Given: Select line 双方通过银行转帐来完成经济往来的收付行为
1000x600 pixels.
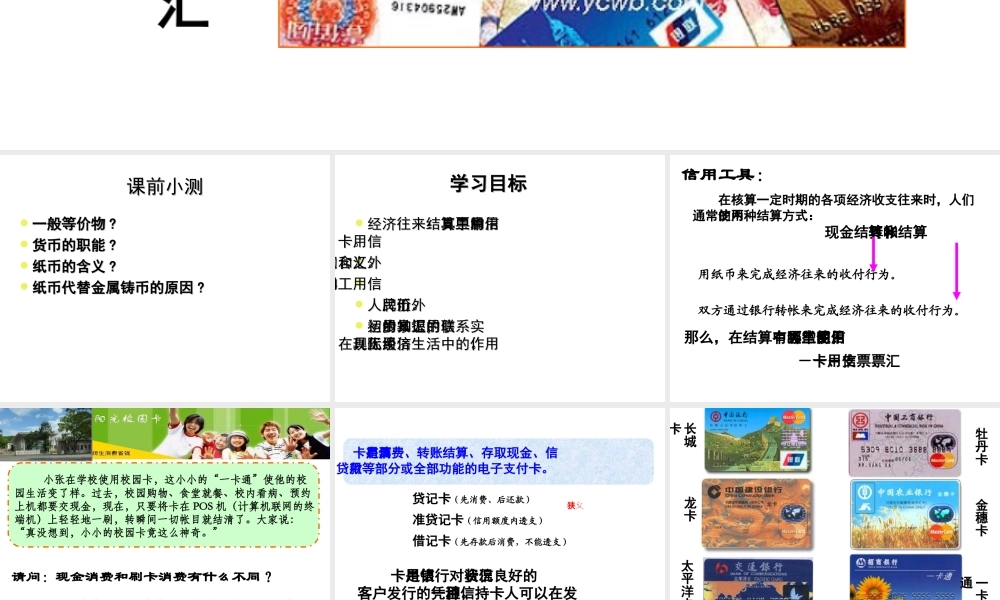Looking at the screenshot, I should tap(830, 311).
